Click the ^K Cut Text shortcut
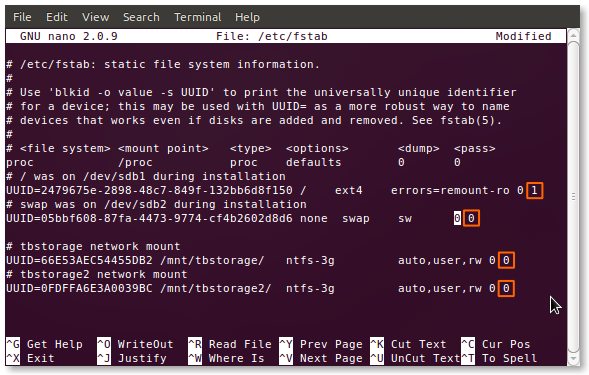 pyautogui.click(x=408, y=344)
